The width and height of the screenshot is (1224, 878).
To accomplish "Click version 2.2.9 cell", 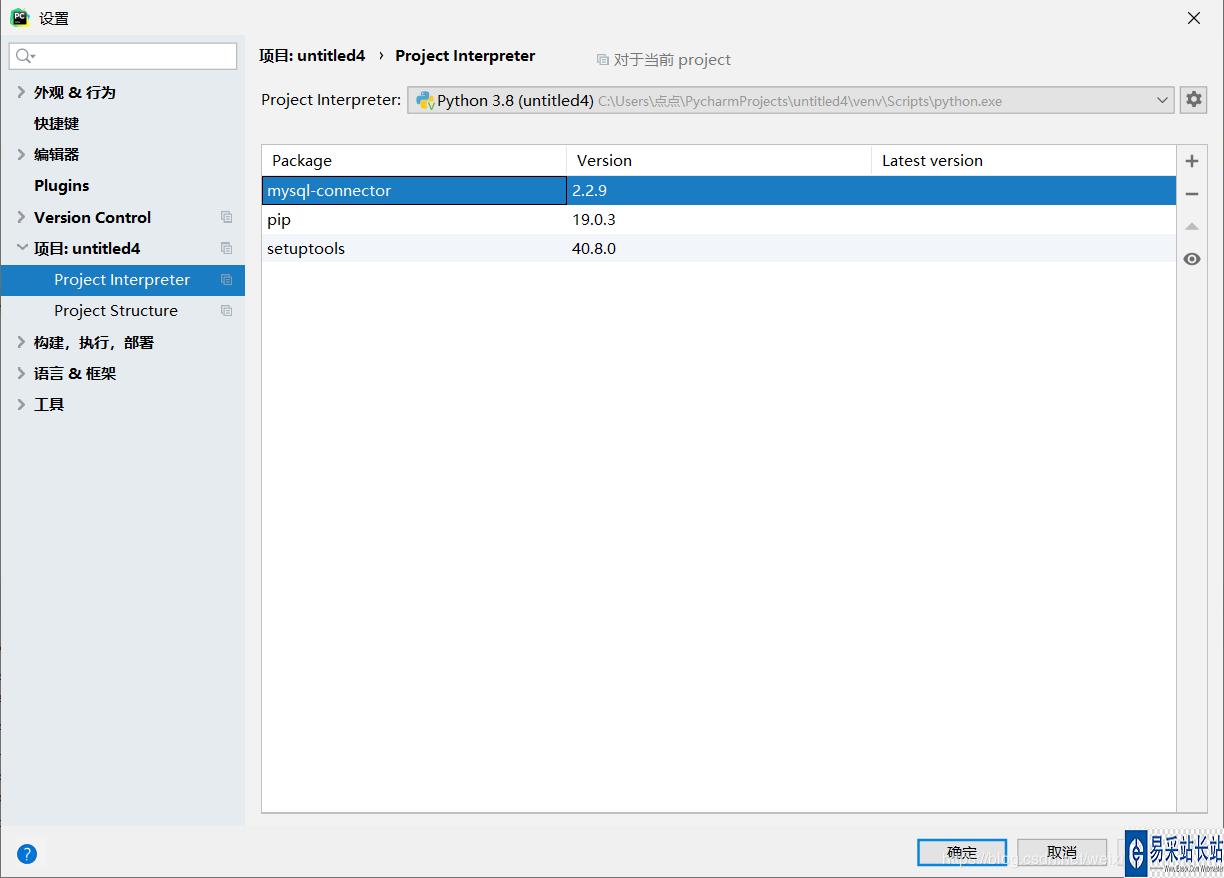I will (x=719, y=190).
